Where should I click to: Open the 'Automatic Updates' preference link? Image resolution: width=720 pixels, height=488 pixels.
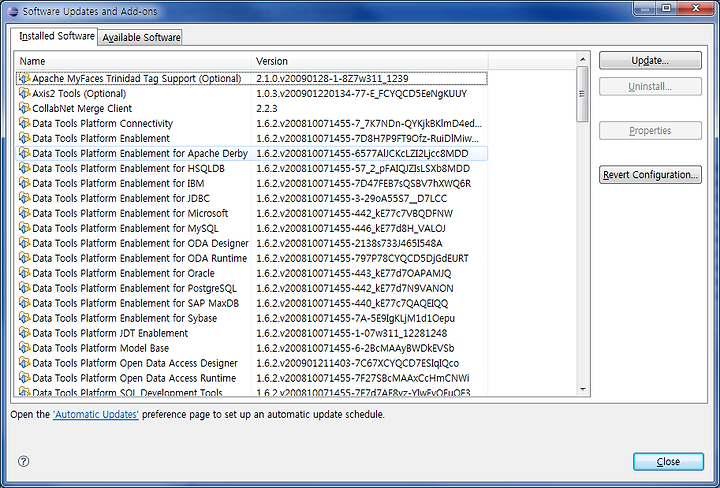tap(96, 414)
